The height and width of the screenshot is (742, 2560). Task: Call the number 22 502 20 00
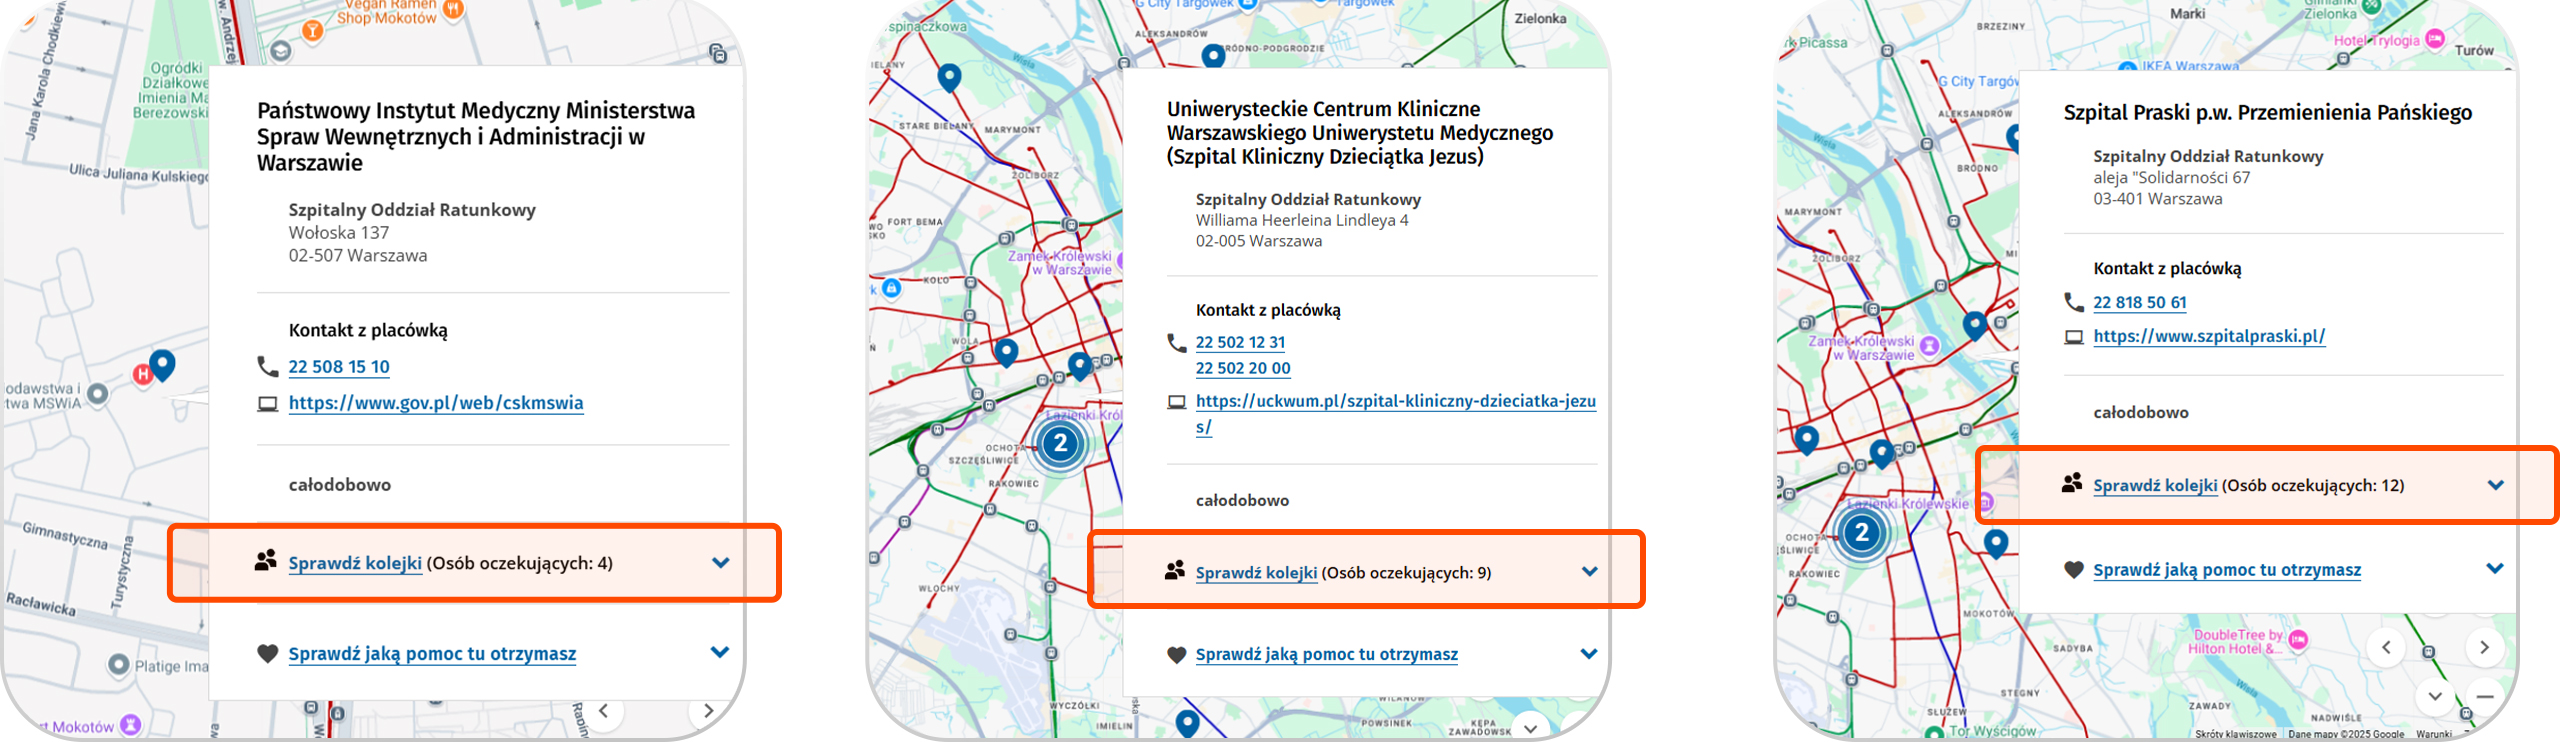(1243, 368)
